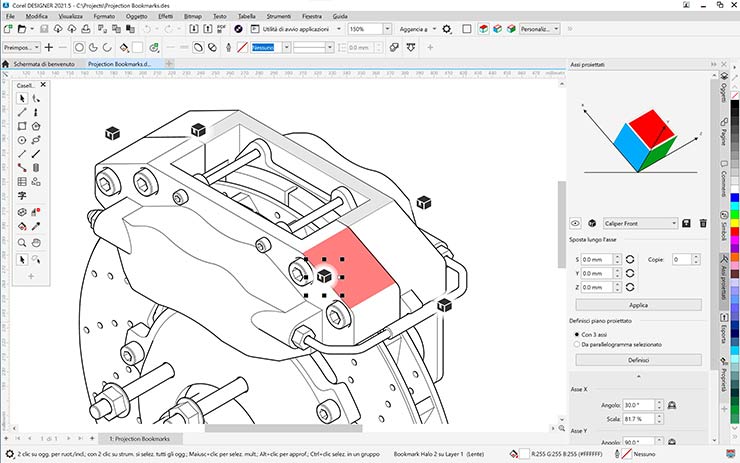The image size is (740, 463).
Task: Click the Definisci button
Action: 638,359
